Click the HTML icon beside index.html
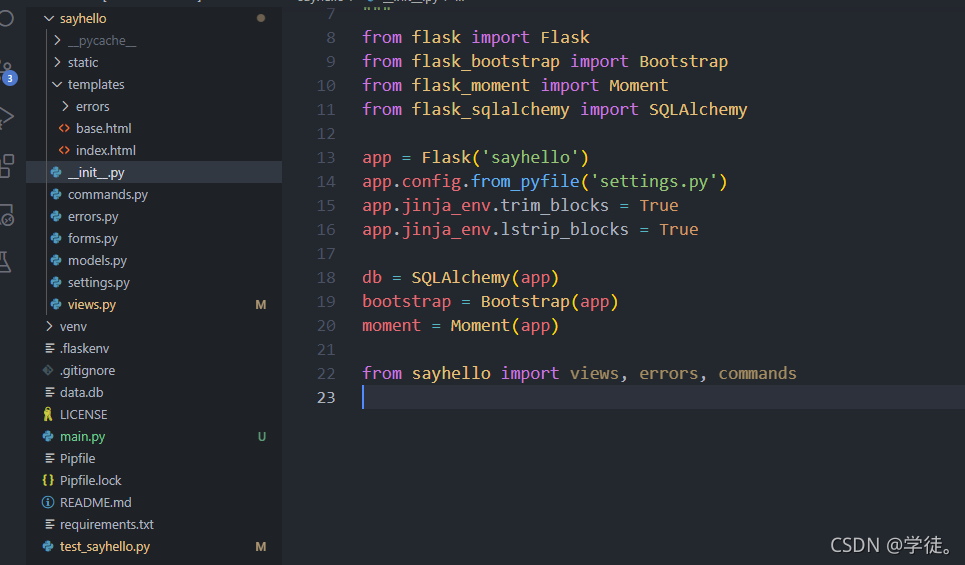Image resolution: width=965 pixels, height=565 pixels. coord(64,150)
